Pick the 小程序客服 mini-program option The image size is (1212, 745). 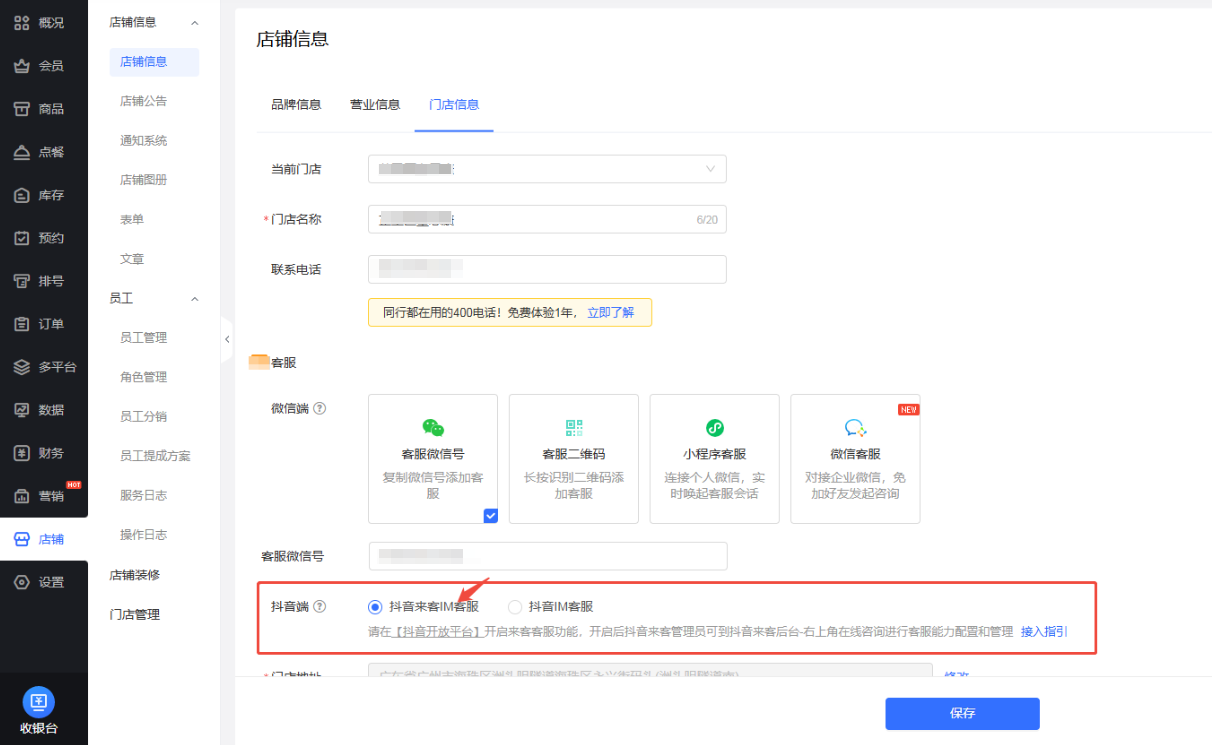tap(714, 428)
